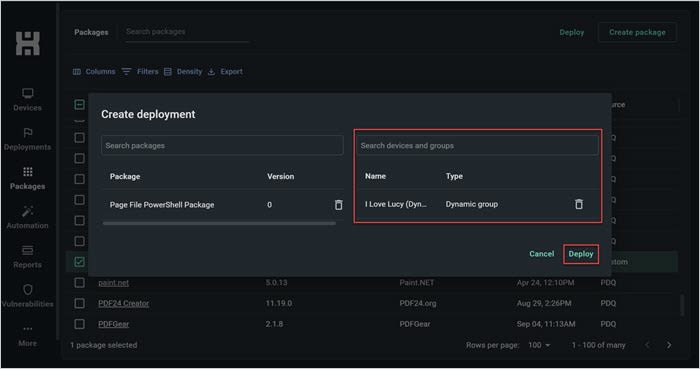The height and width of the screenshot is (369, 700).
Task: Uncheck the selected package row checkbox
Action: pyautogui.click(x=79, y=262)
